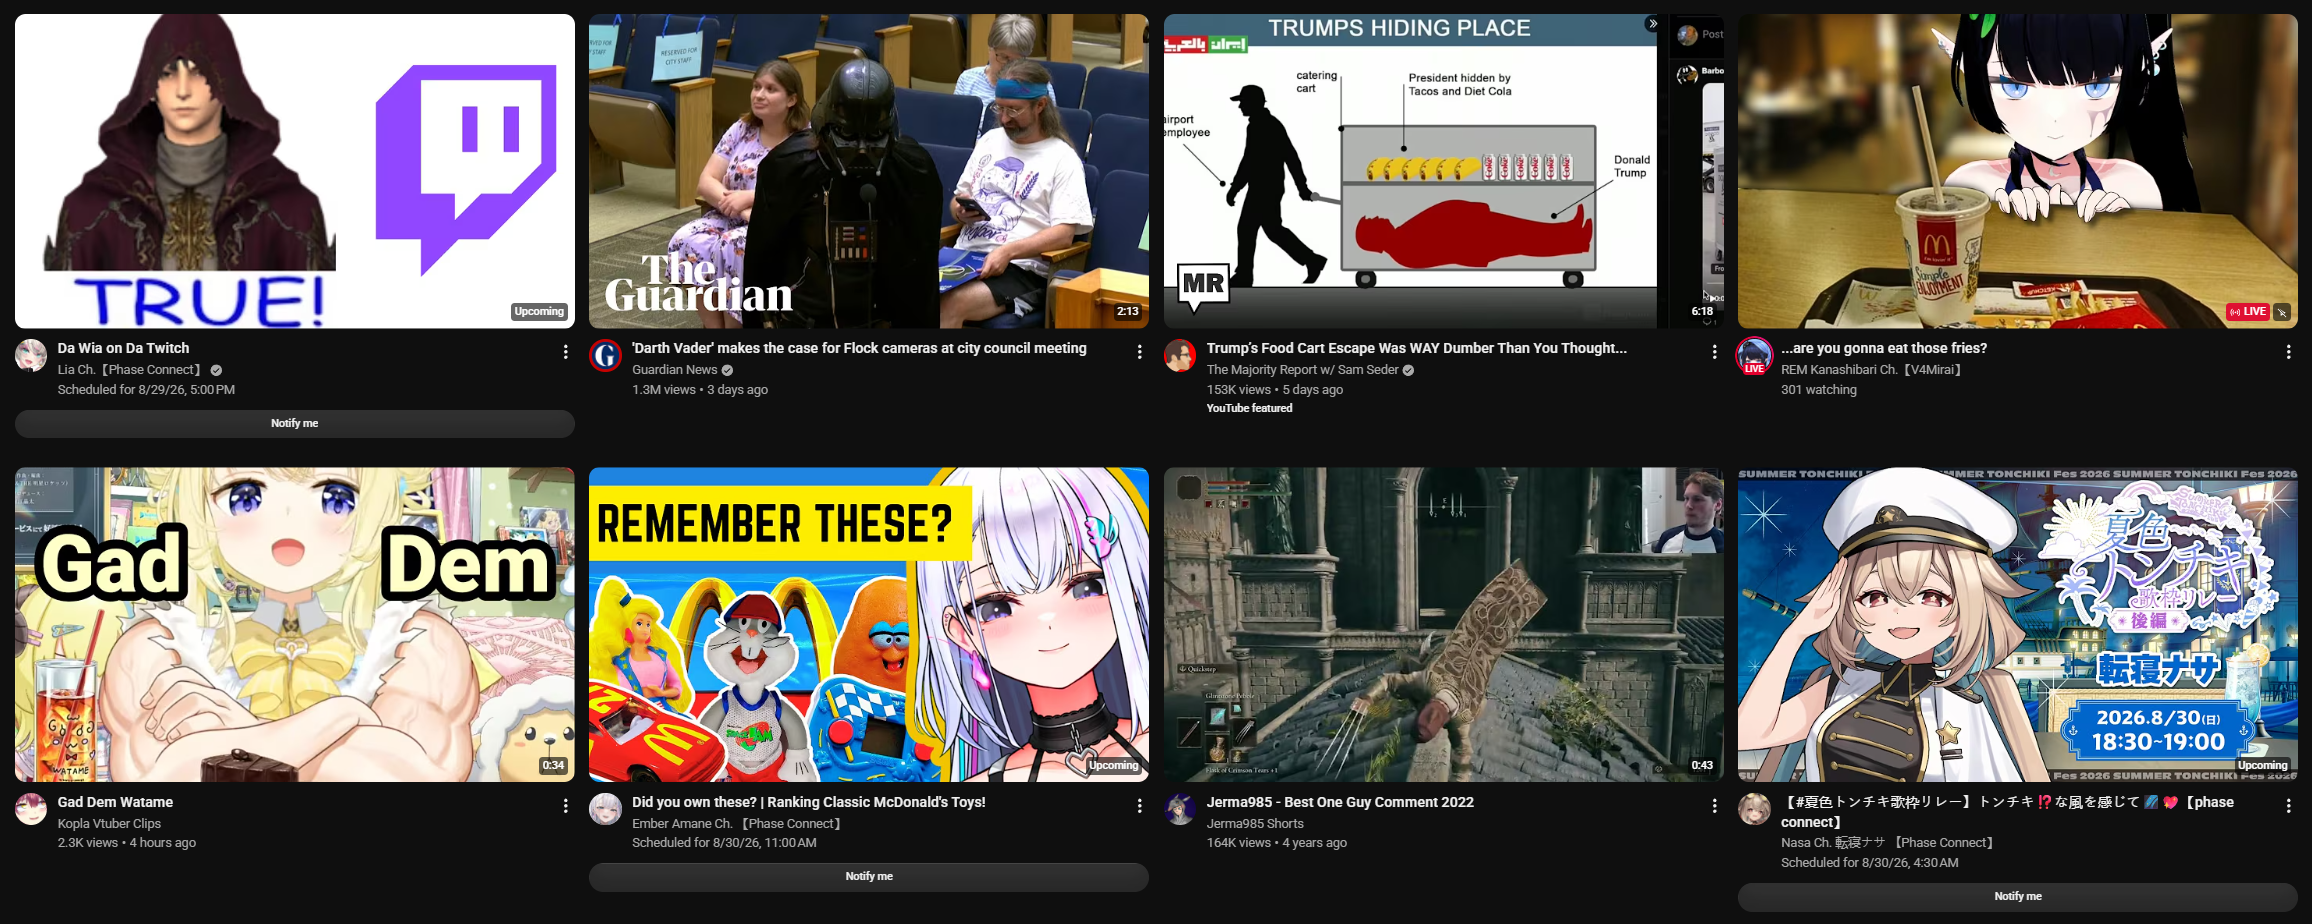2312x924 pixels.
Task: Open three-dot menu for Da Wia on Da Twitch
Action: 565,352
